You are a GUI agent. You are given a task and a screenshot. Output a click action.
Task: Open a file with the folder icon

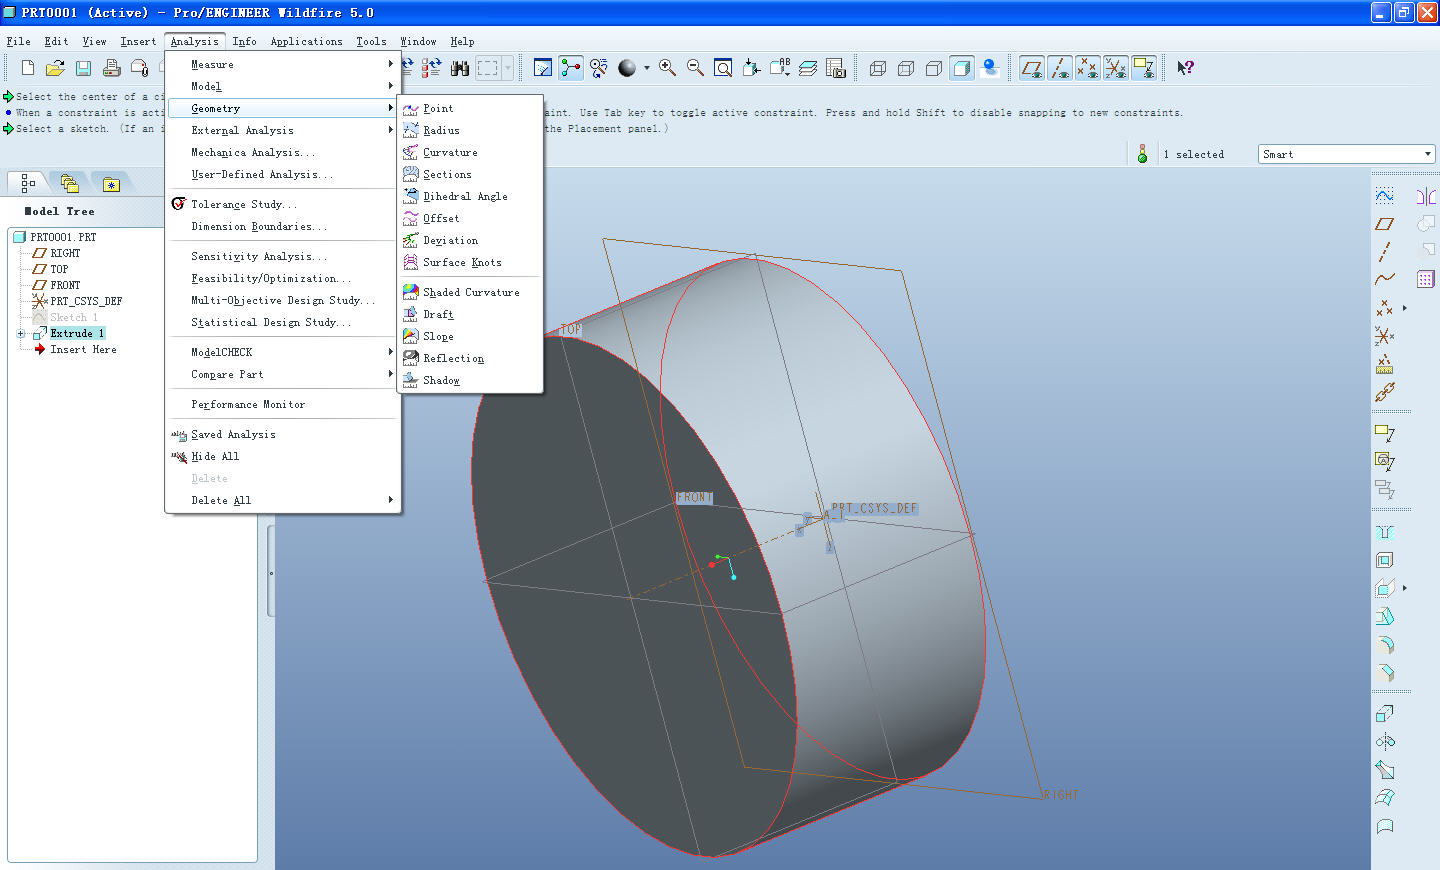[55, 68]
